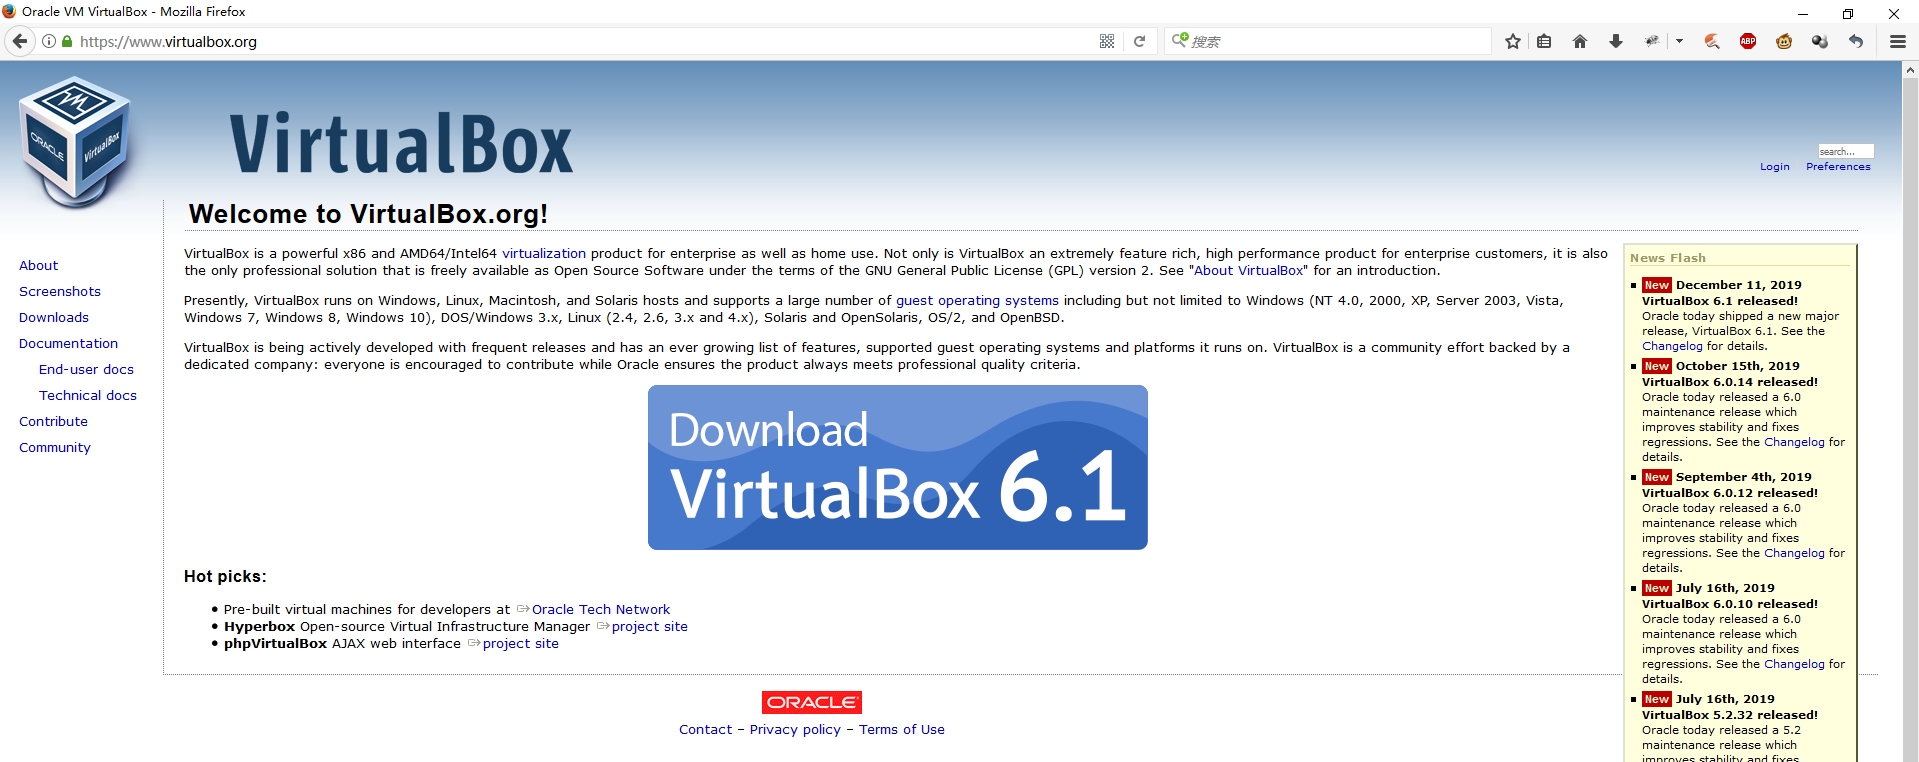Click the spider extension icon in toolbar
The image size is (1919, 762).
click(x=1652, y=41)
